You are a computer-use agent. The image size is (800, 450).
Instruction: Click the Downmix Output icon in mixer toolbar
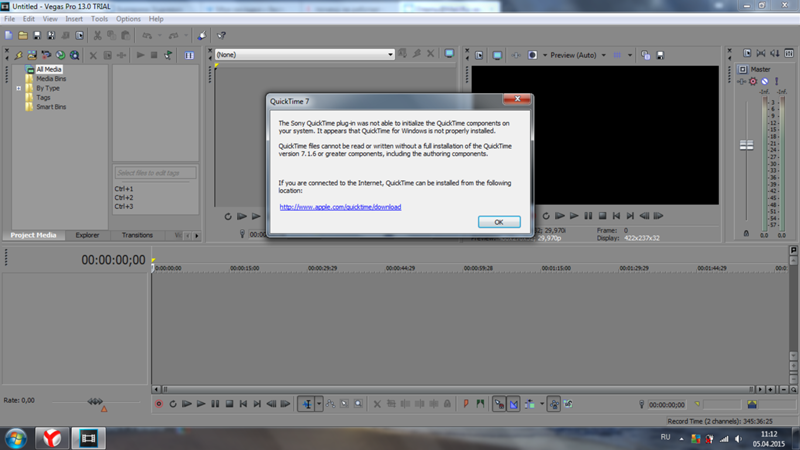[x=761, y=54]
